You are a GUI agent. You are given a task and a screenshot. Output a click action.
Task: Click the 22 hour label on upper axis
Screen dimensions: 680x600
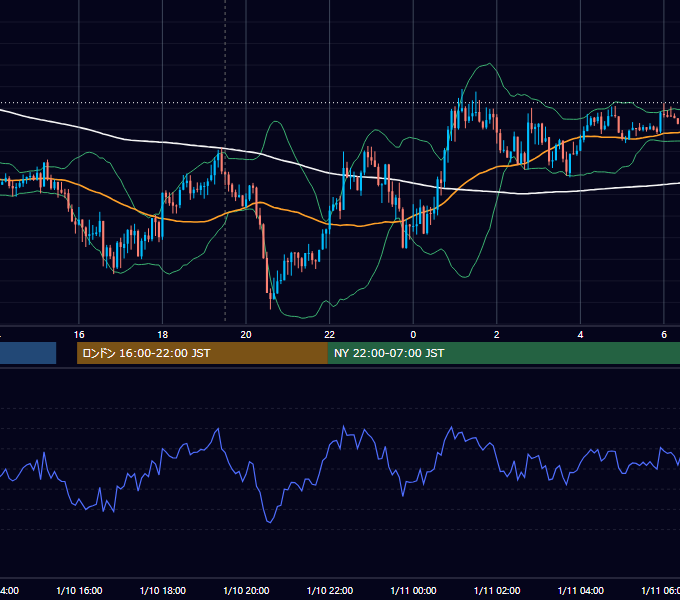coord(330,335)
